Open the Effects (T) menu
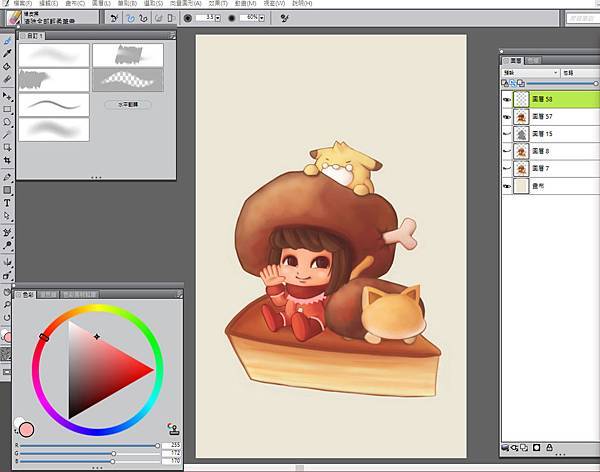This screenshot has width=600, height=472. click(218, 3)
